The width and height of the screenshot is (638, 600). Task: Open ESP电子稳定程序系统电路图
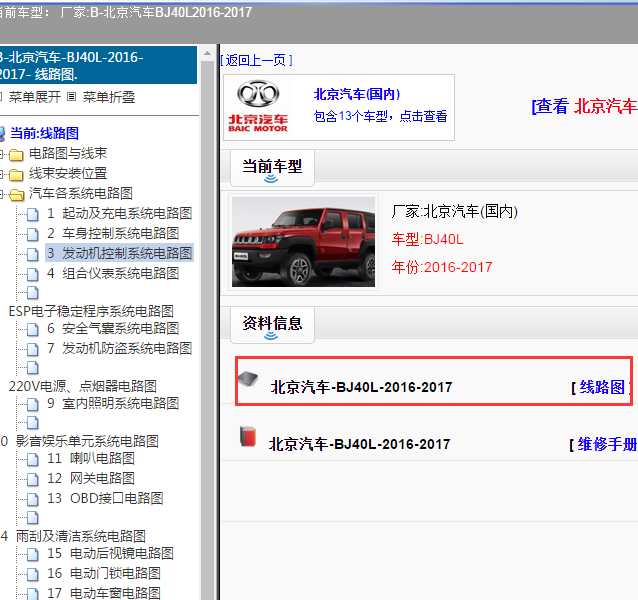[x=91, y=311]
